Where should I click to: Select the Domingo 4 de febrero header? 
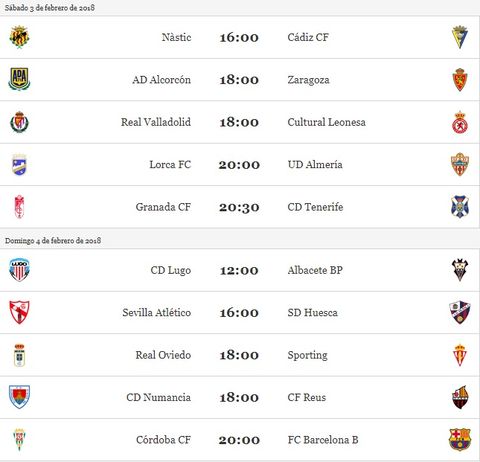click(53, 240)
